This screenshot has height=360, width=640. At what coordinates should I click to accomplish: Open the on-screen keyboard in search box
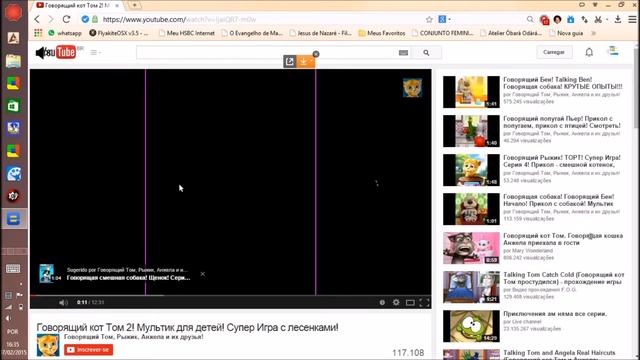point(403,52)
